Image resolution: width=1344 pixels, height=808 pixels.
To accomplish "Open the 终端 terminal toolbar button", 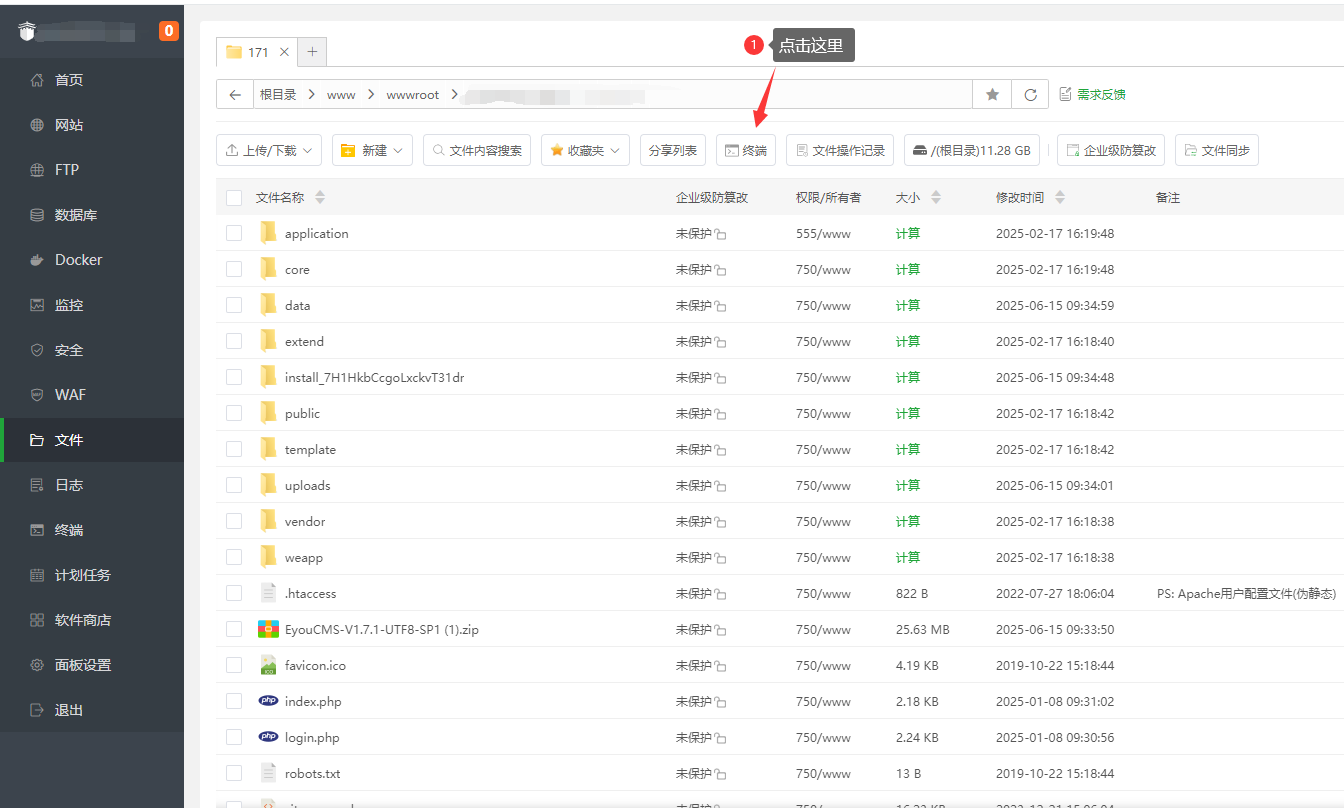I will (745, 150).
